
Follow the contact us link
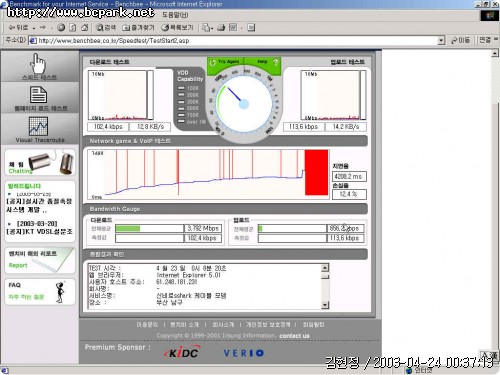tap(294, 336)
